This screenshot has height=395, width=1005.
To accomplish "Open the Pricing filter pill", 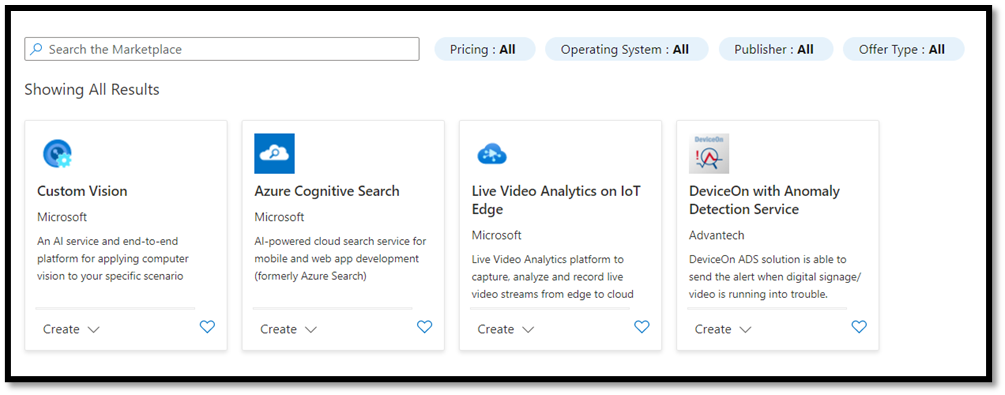I will click(x=485, y=49).
